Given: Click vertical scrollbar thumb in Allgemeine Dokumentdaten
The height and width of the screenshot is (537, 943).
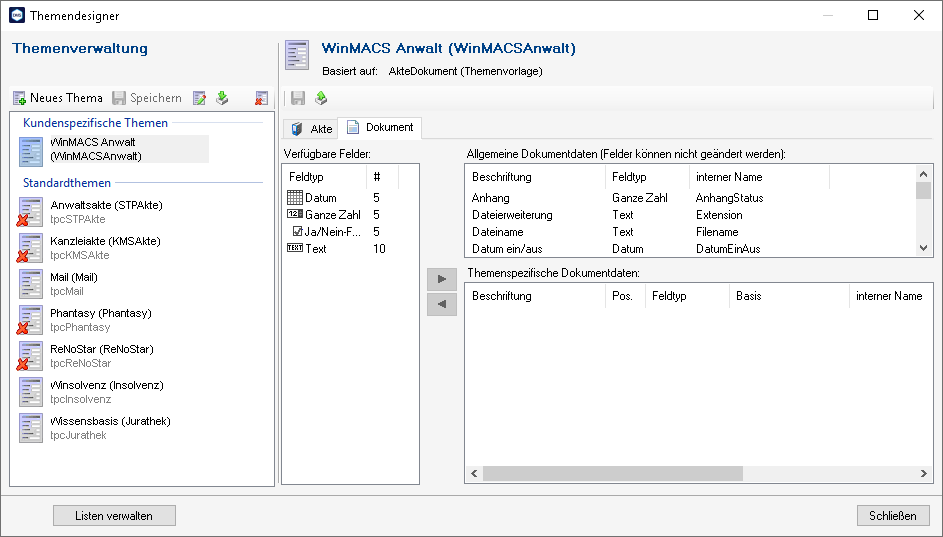Looking at the screenshot, I should click(x=924, y=190).
